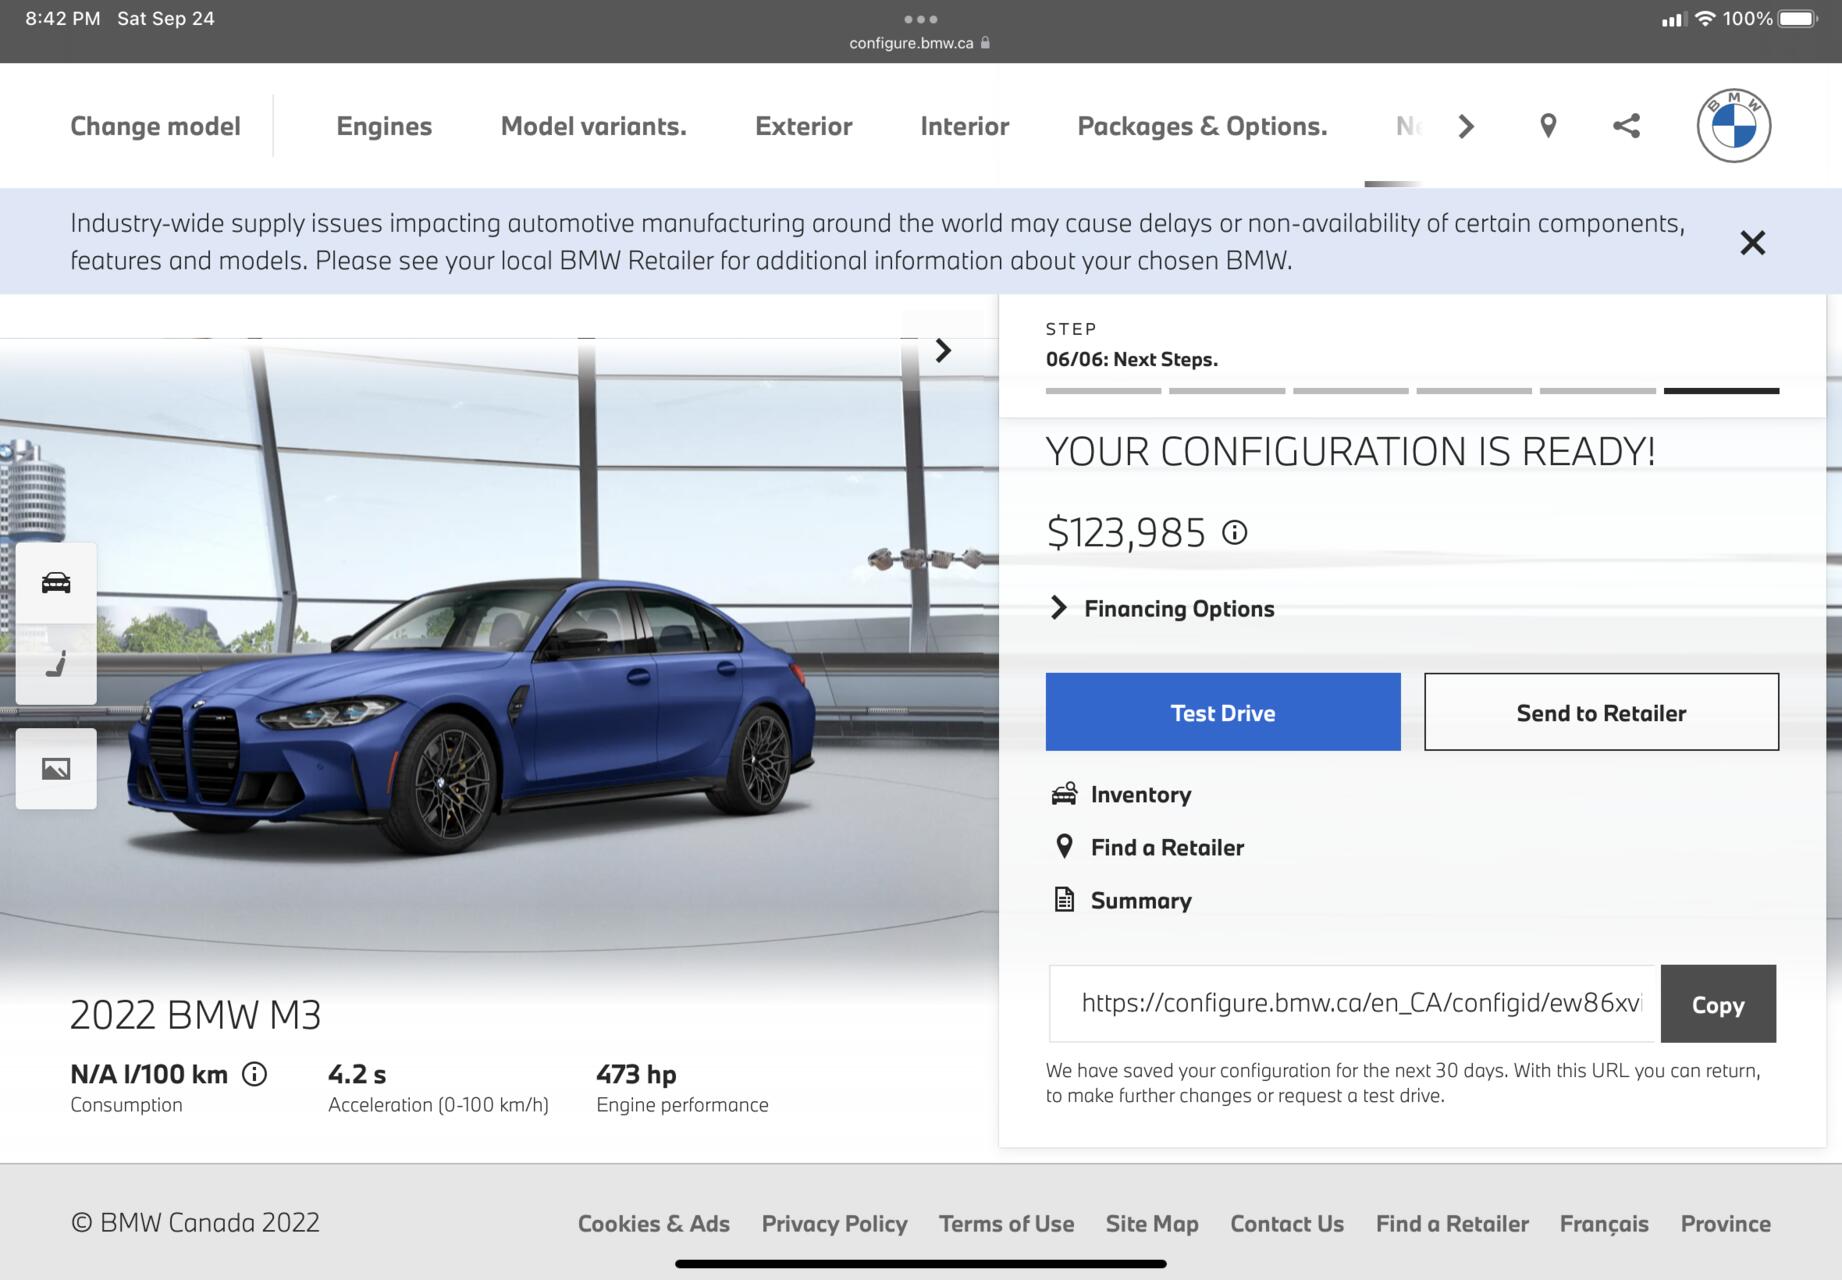
Task: Open the exterior car view icon
Action: [x=56, y=582]
